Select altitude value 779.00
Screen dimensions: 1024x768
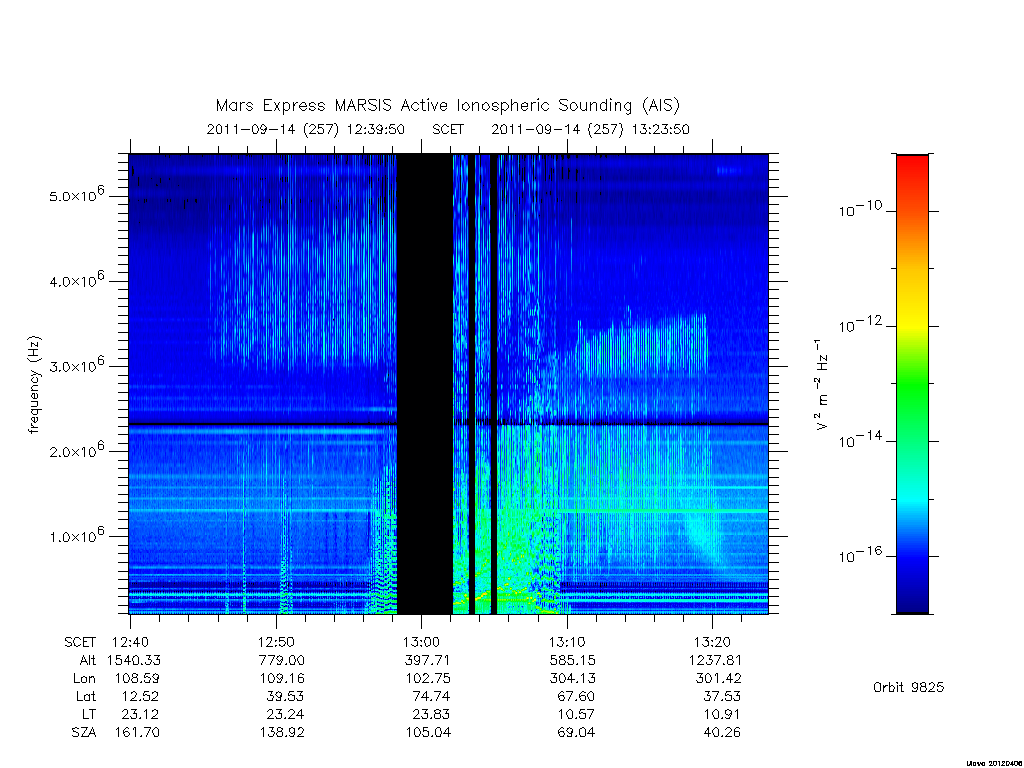coord(282,660)
